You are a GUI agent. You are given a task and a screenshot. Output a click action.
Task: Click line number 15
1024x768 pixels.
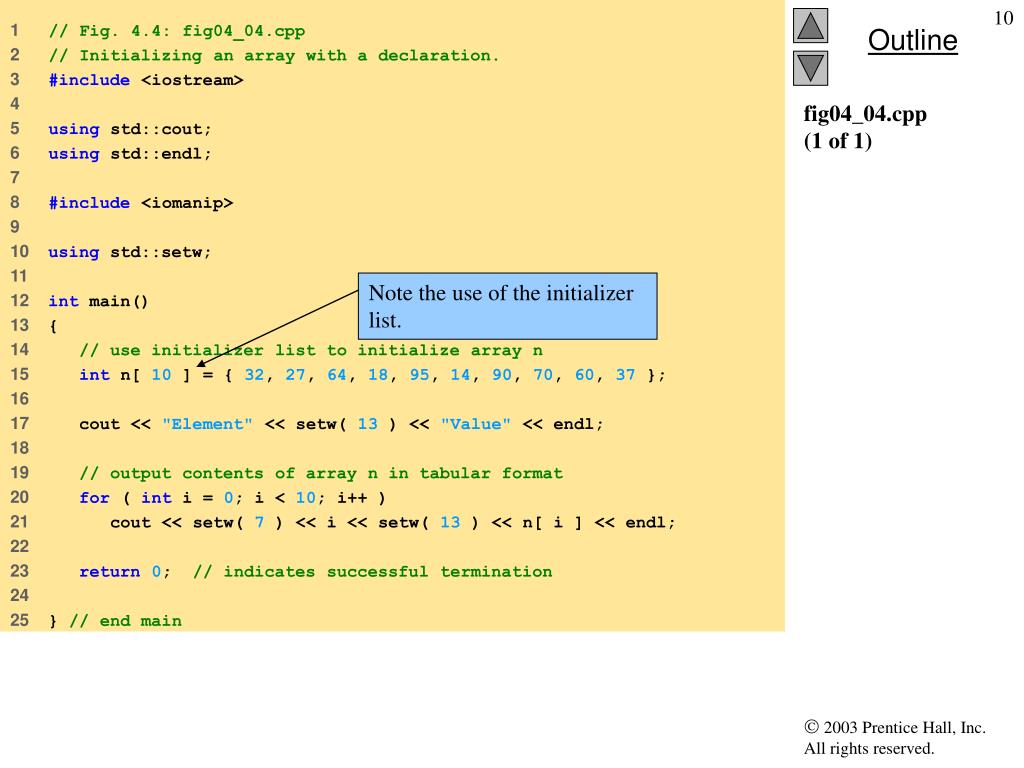pyautogui.click(x=20, y=374)
